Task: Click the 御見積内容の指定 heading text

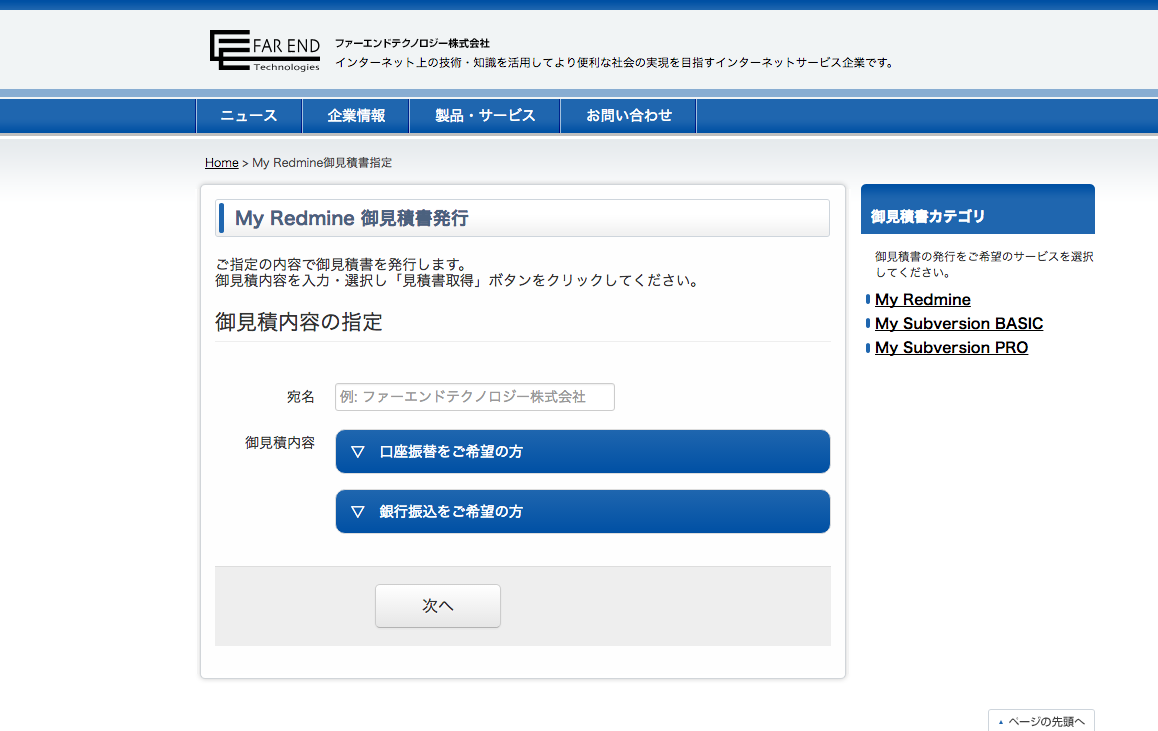Action: coord(298,322)
